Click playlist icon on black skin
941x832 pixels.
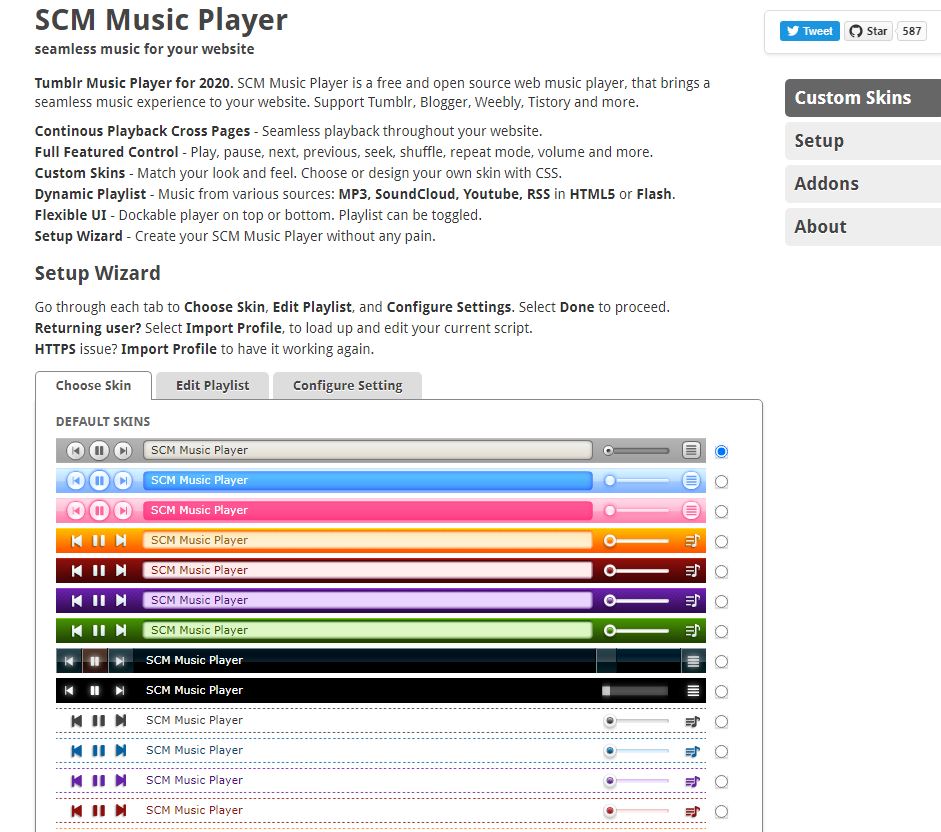click(x=693, y=690)
